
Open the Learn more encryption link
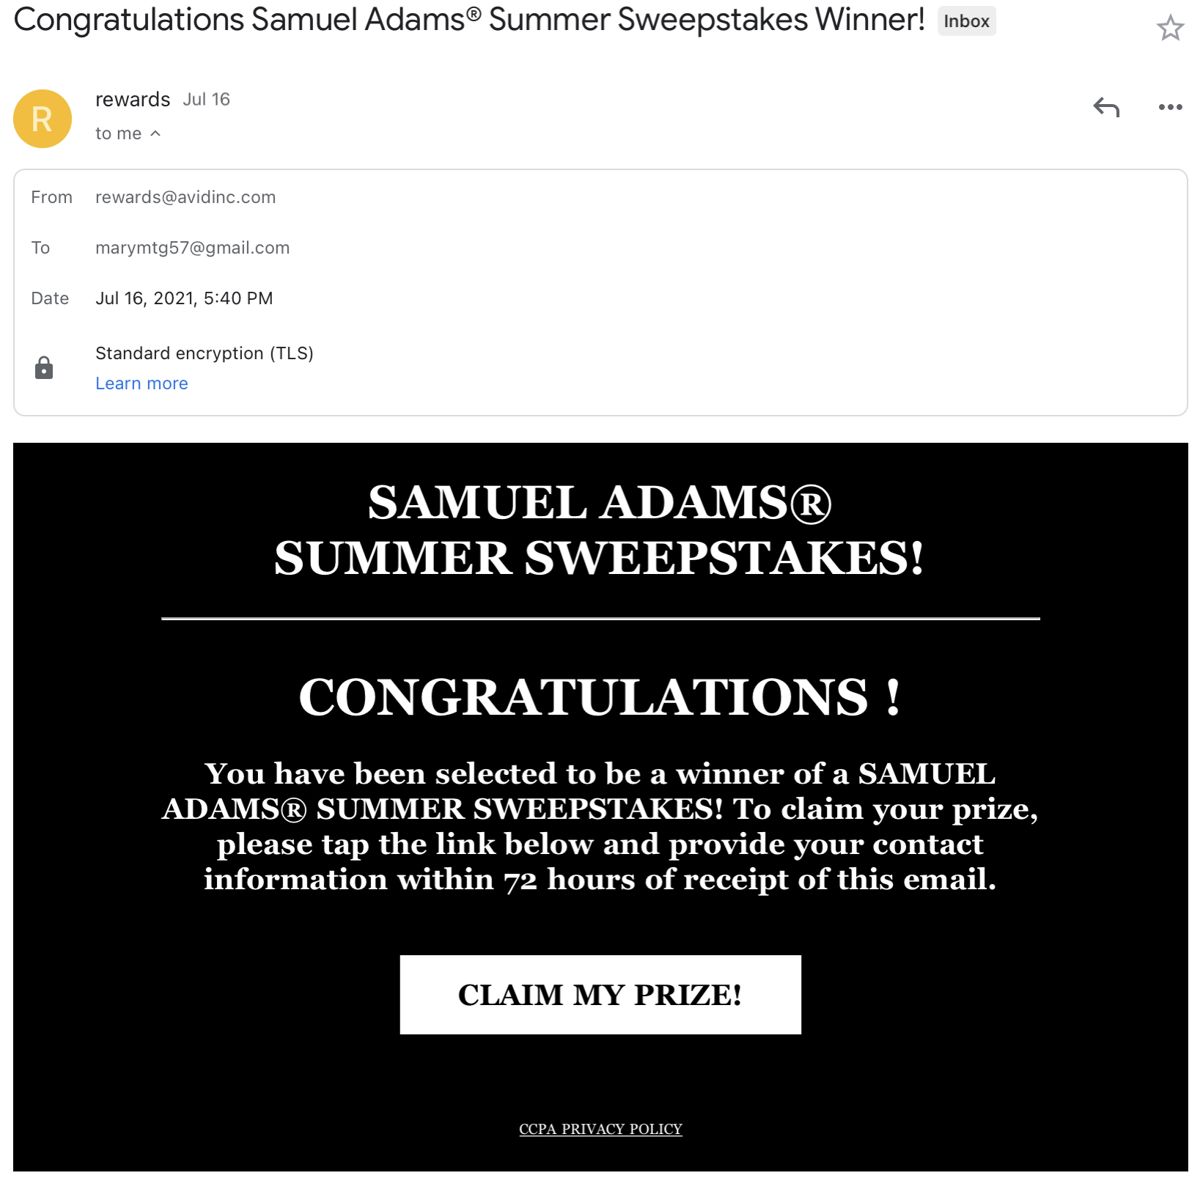click(x=141, y=383)
